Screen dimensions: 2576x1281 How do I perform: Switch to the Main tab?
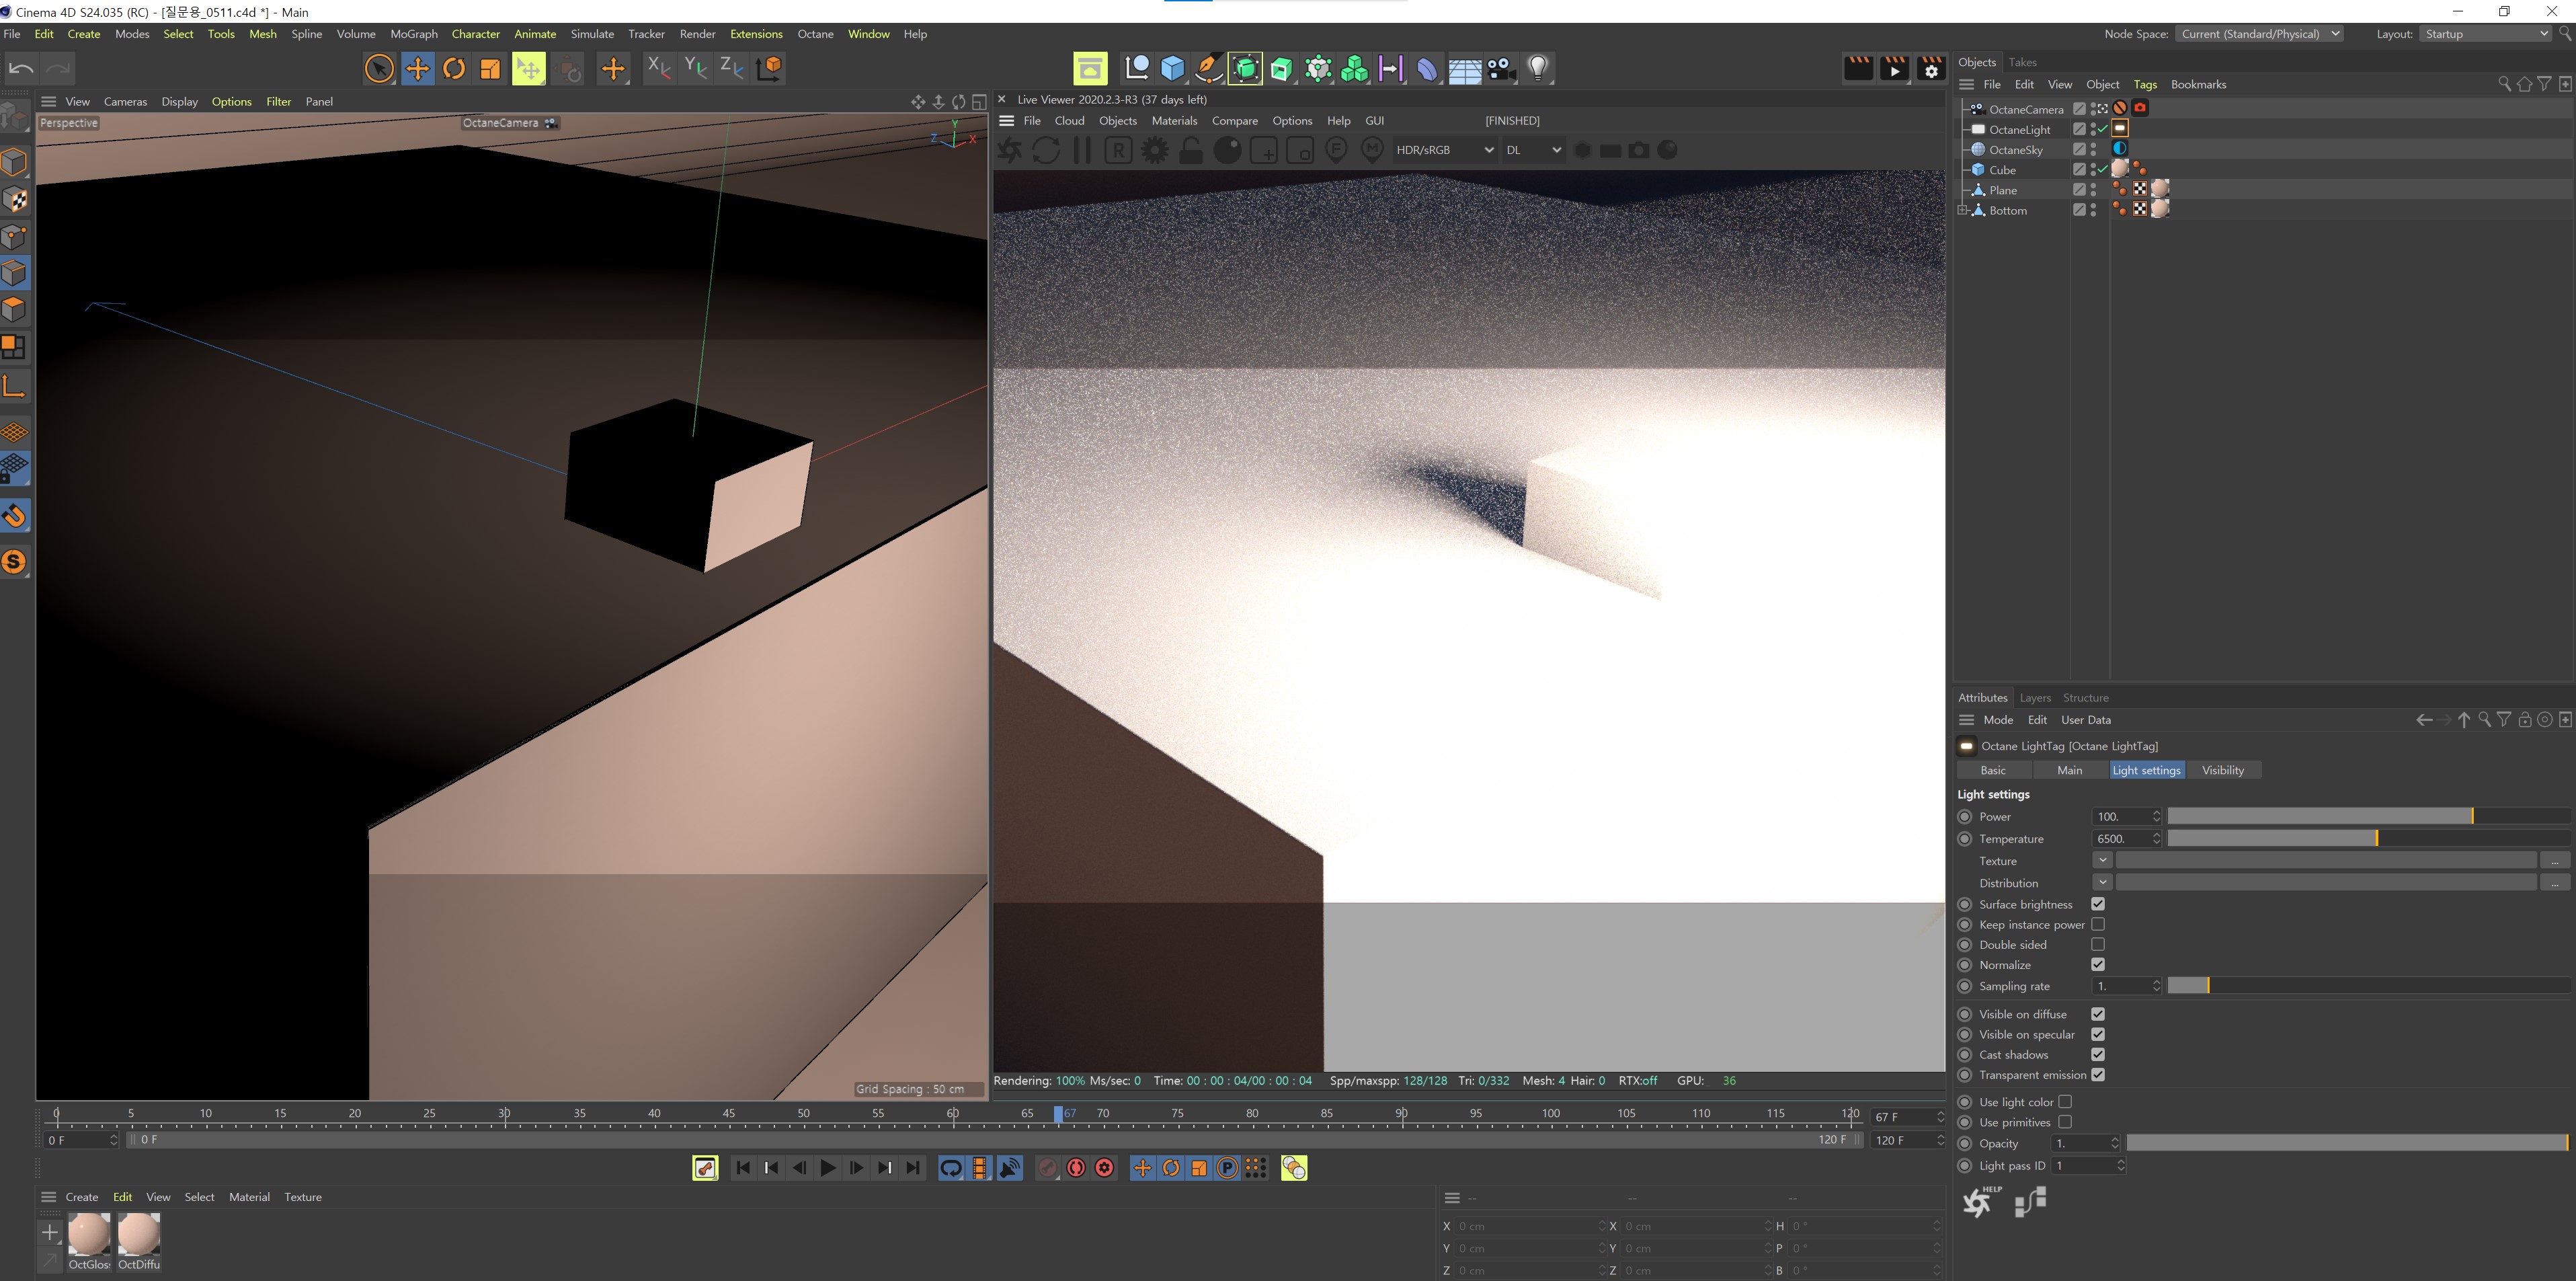(2068, 768)
